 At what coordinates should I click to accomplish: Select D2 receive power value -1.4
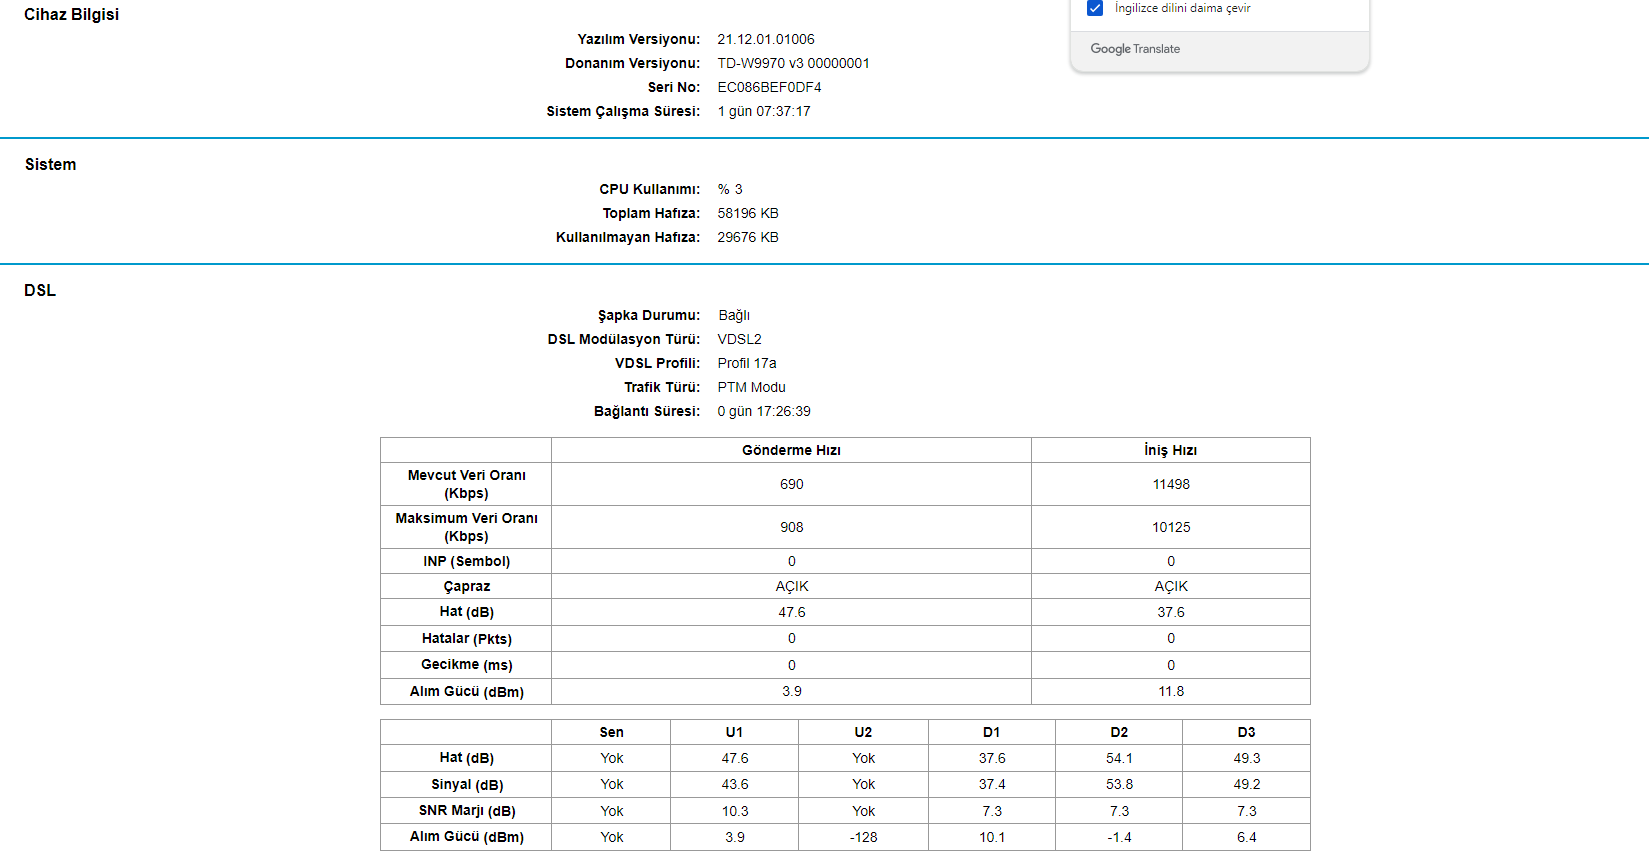(1119, 837)
